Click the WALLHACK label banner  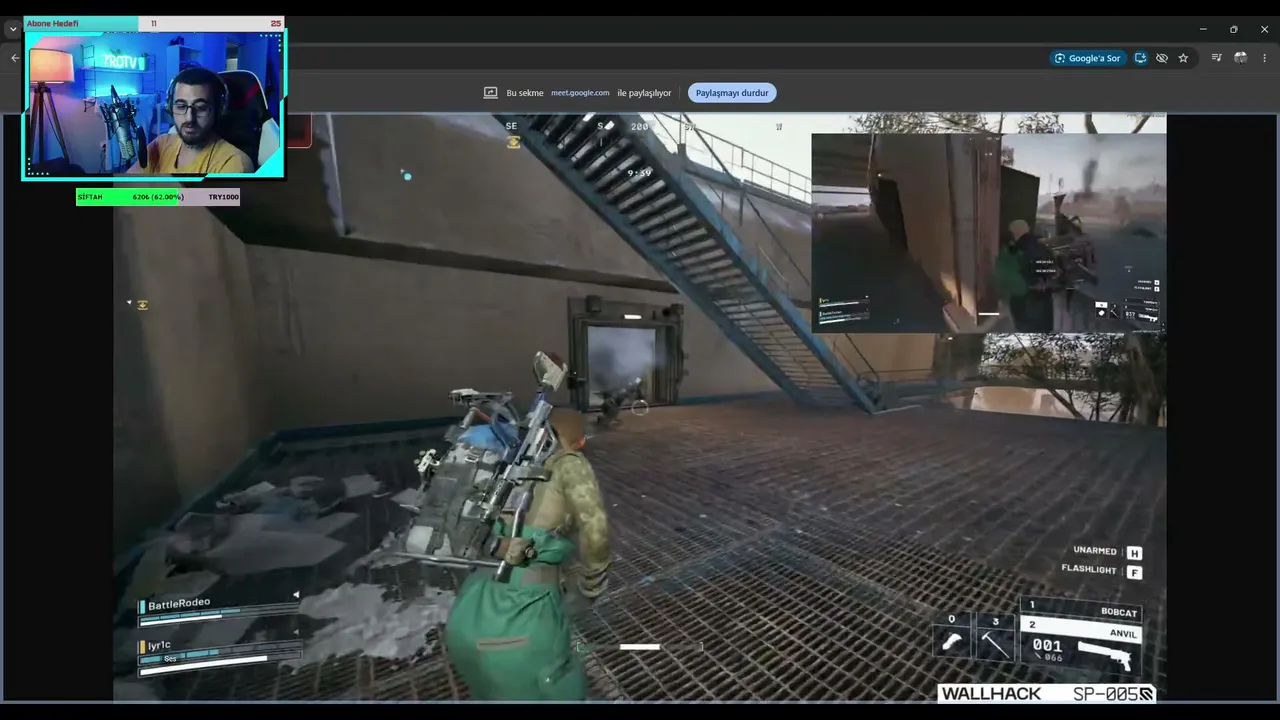pyautogui.click(x=991, y=694)
